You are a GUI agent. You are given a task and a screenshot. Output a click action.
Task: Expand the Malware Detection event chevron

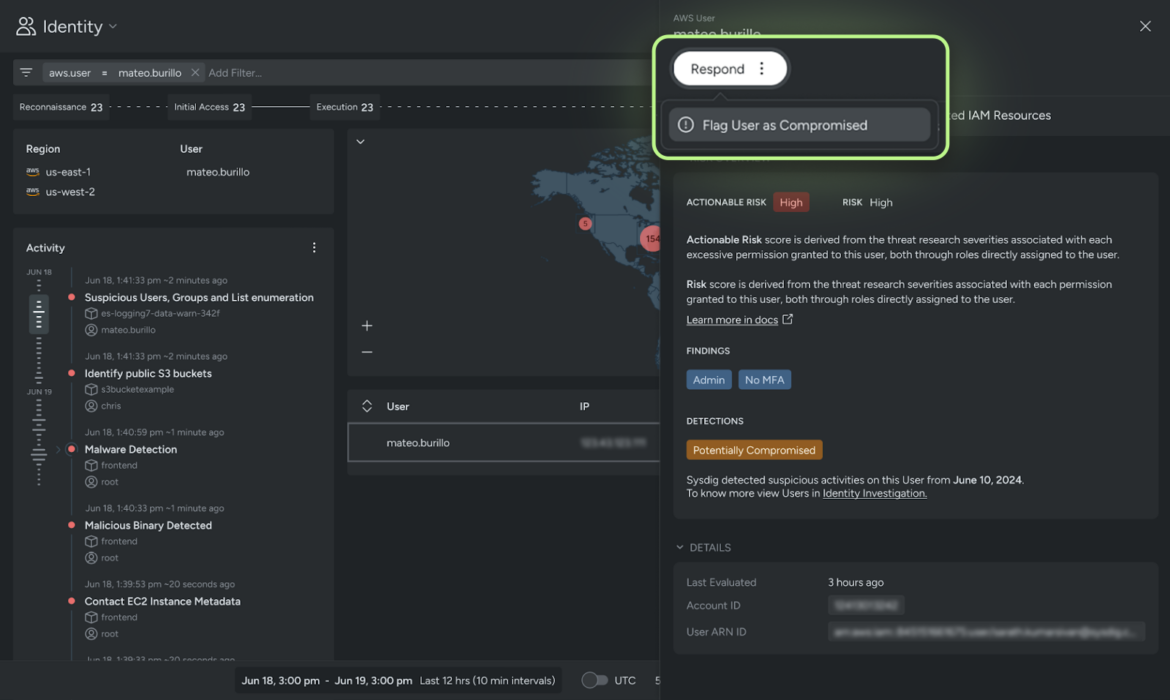tap(58, 449)
